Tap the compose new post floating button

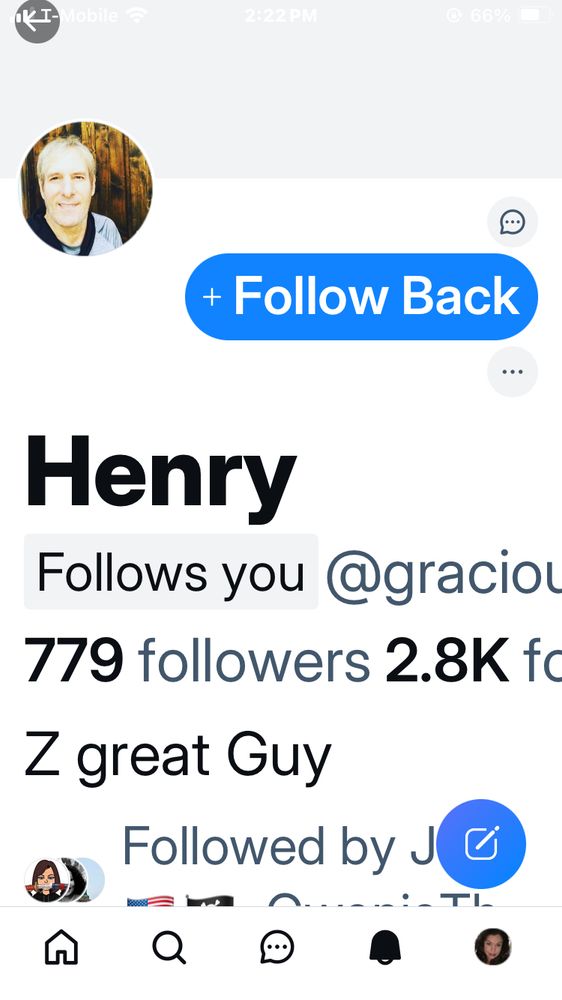pos(482,844)
